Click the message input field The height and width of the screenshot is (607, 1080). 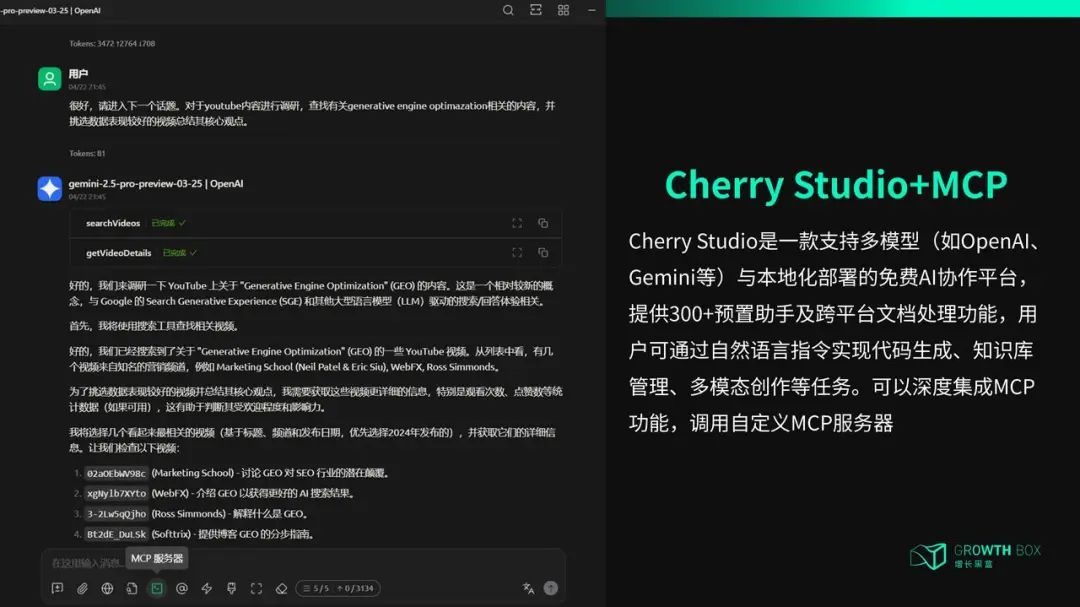(x=303, y=563)
